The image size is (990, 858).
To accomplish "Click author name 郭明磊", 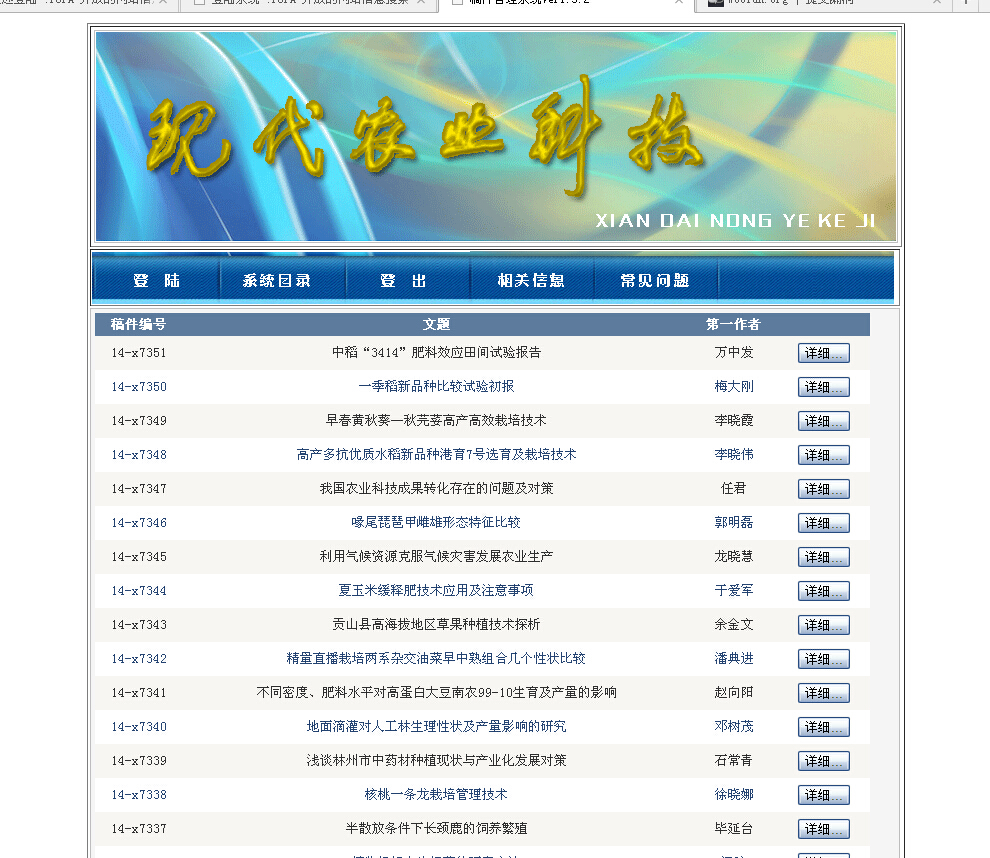I will click(734, 523).
